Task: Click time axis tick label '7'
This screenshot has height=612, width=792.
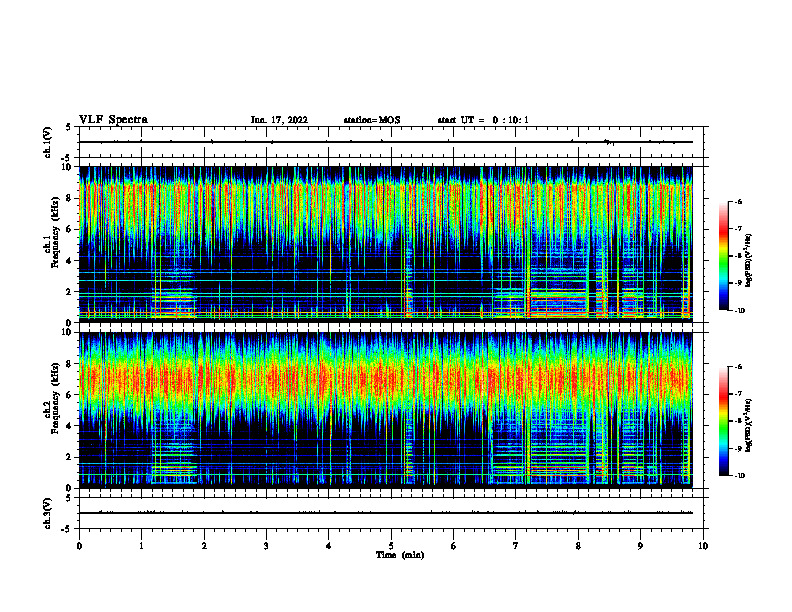Action: (516, 546)
